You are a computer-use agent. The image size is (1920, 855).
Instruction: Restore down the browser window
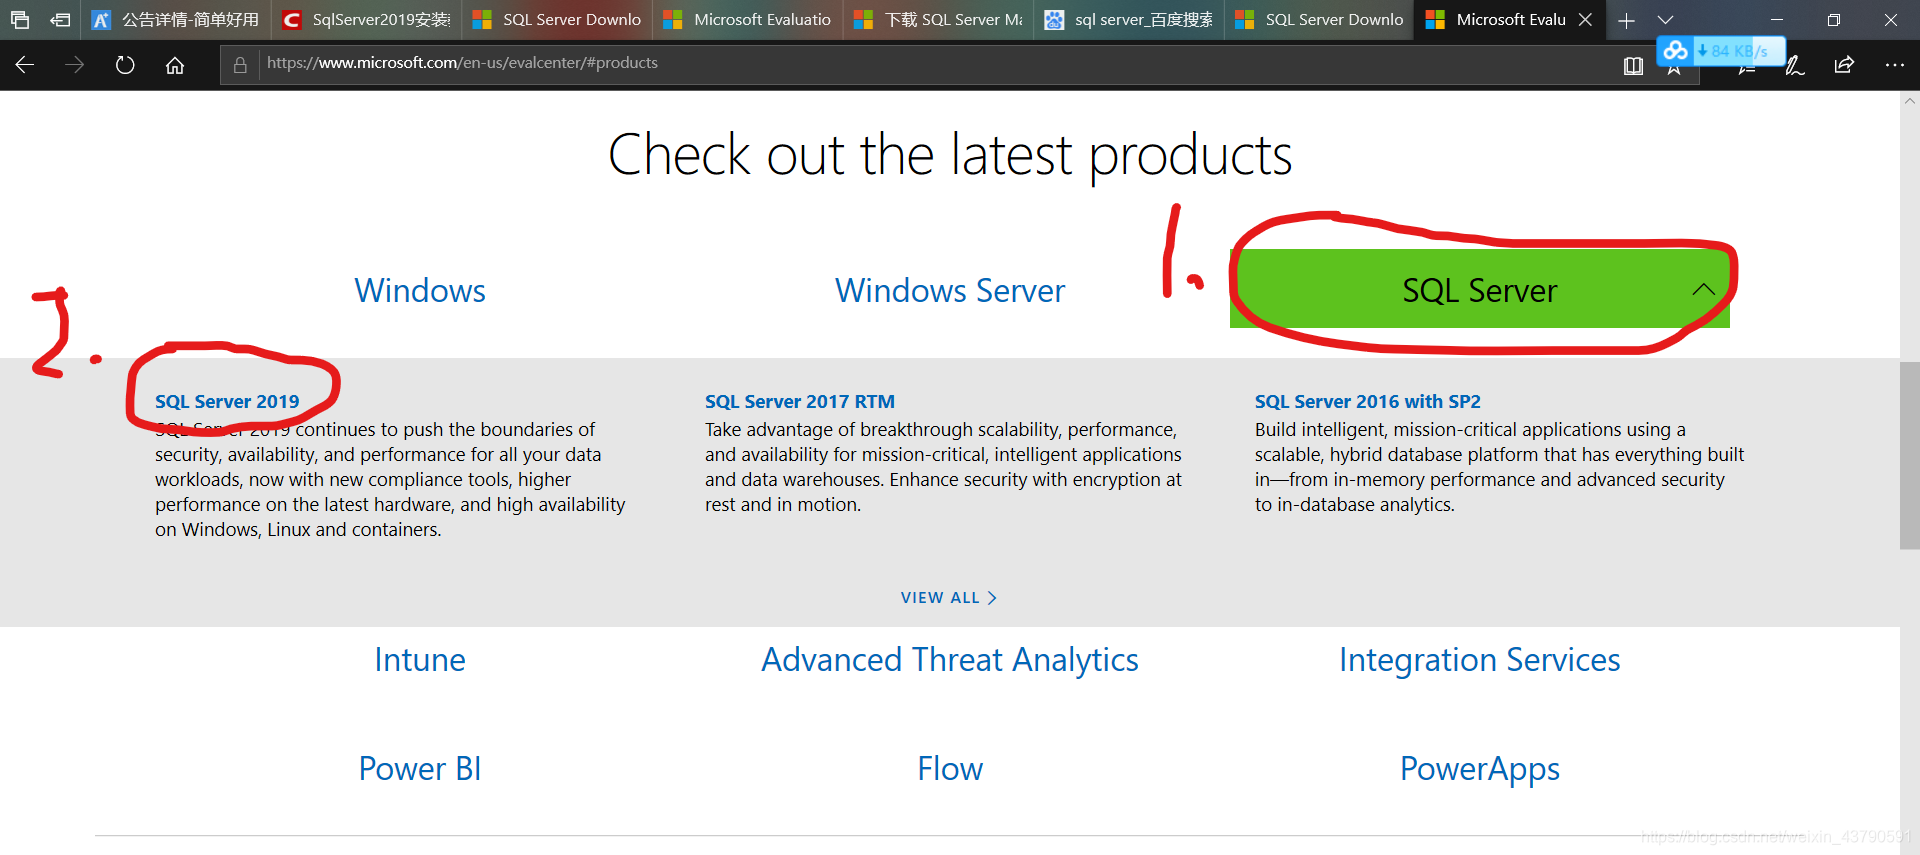click(x=1834, y=20)
